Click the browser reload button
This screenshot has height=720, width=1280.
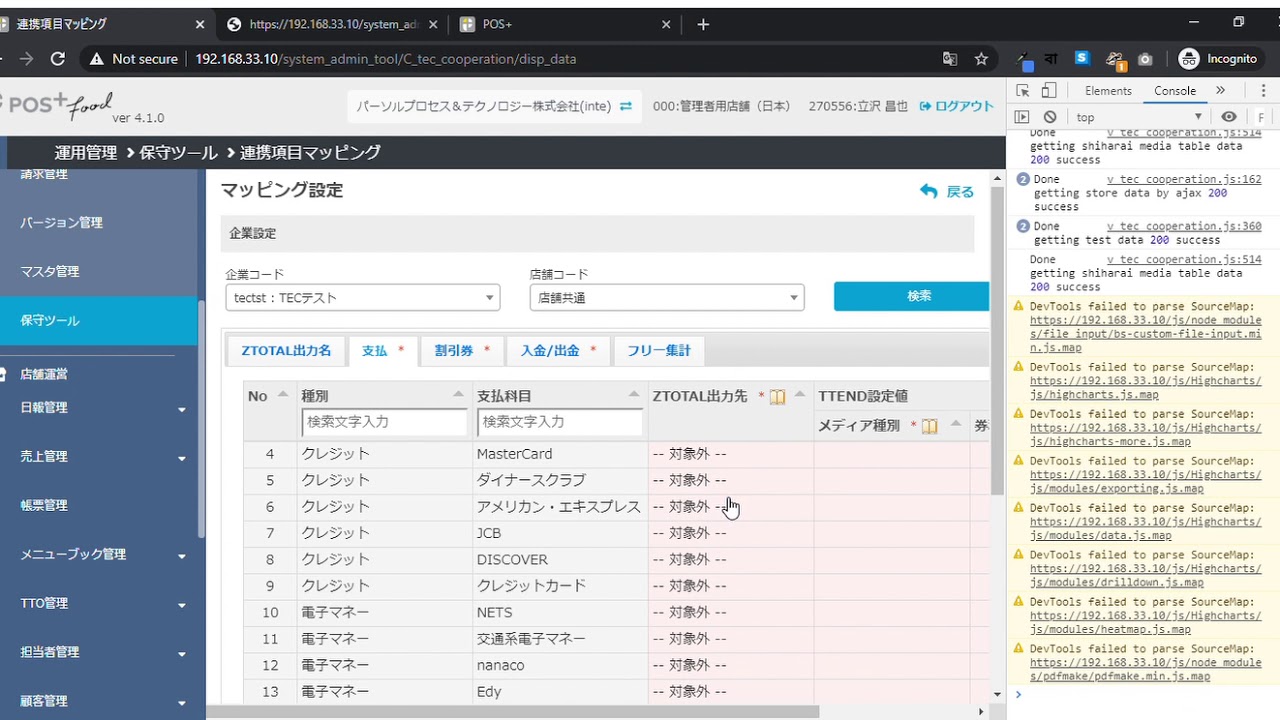(58, 59)
